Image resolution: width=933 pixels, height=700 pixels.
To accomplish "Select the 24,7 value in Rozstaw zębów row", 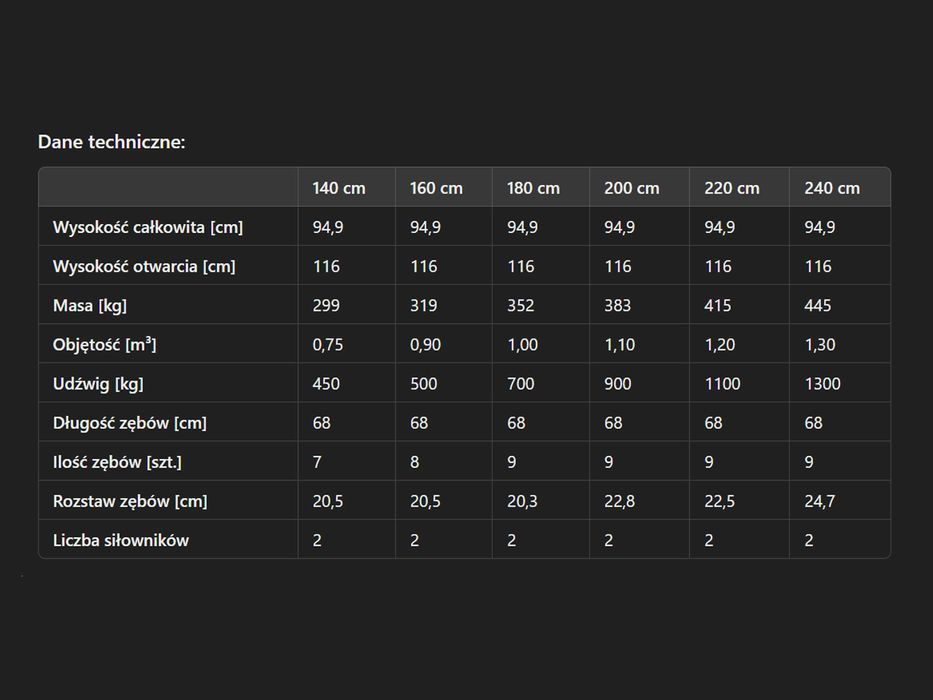I will coord(819,501).
